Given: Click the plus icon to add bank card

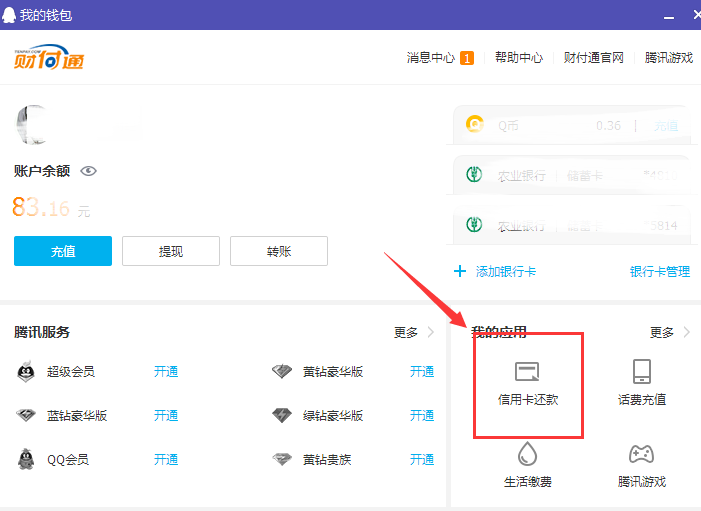Looking at the screenshot, I should coord(460,271).
